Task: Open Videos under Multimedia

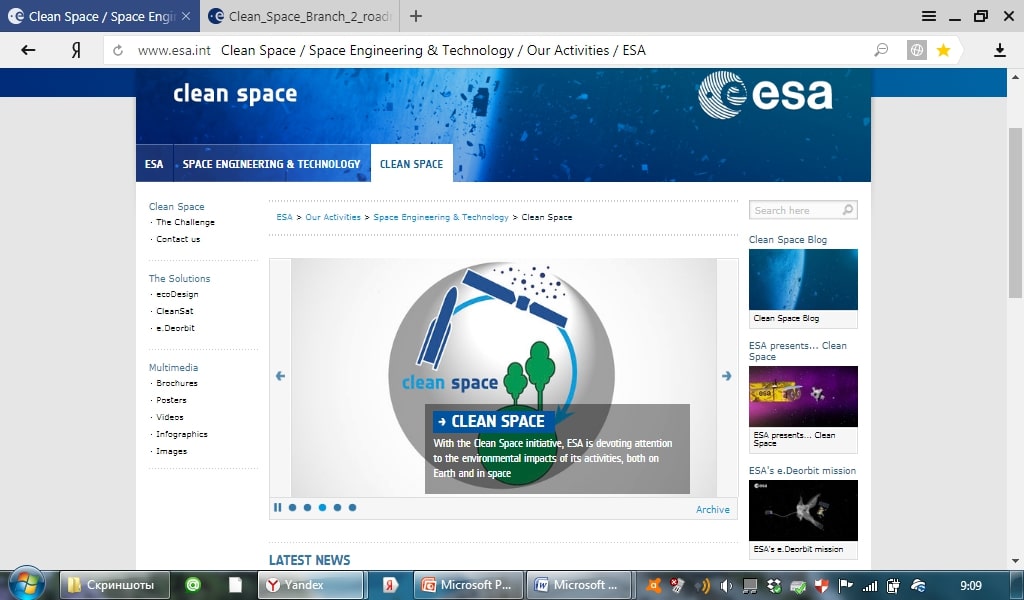Action: coord(170,417)
